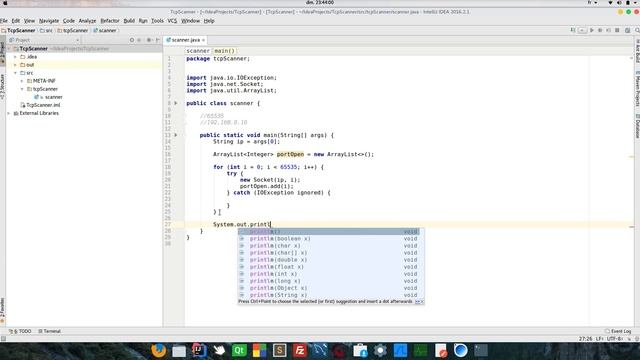
Task: Select the META-INF folder row
Action: (84, 81)
